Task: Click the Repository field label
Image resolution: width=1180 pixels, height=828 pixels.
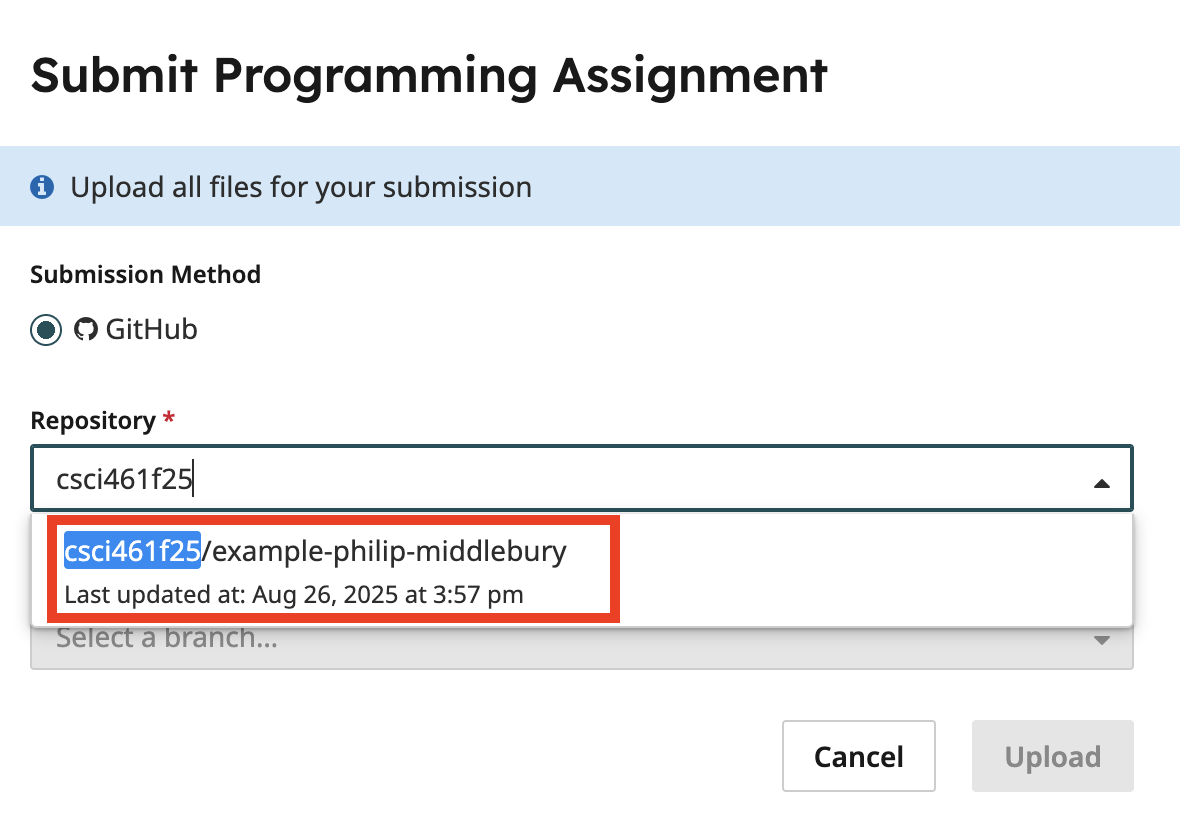Action: pyautogui.click(x=93, y=420)
